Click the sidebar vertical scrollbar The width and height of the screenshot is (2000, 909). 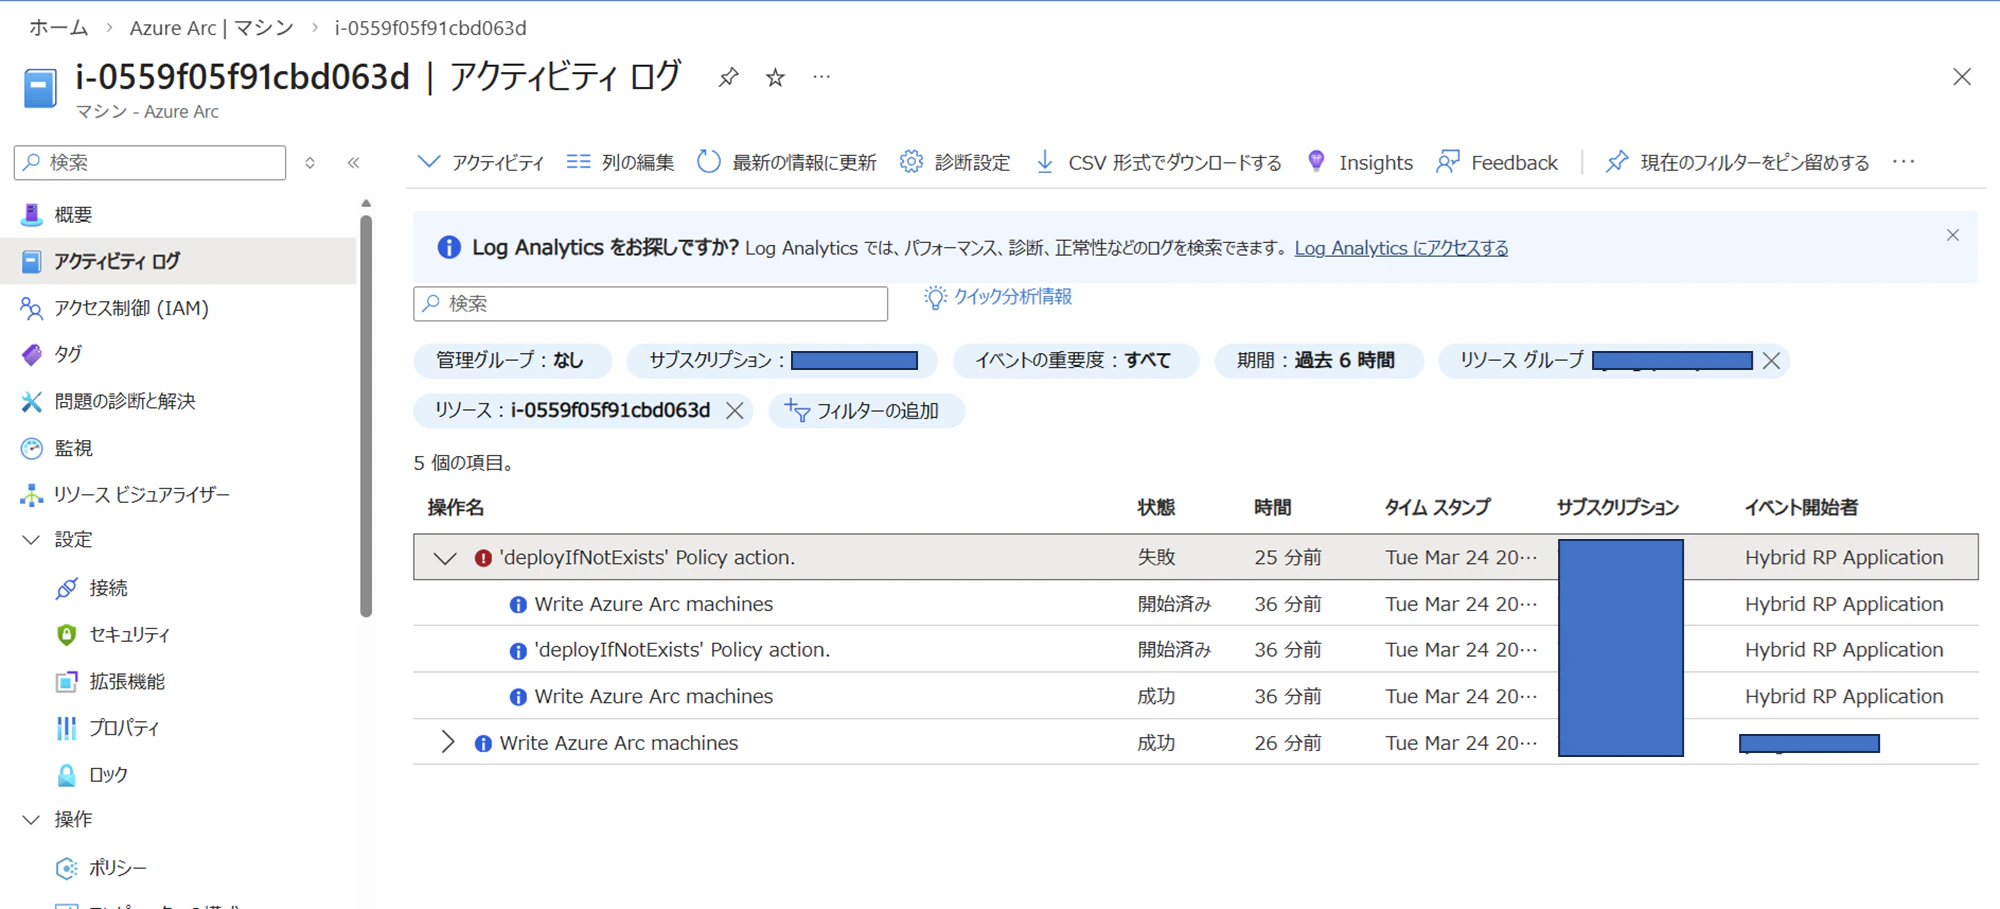coord(366,415)
